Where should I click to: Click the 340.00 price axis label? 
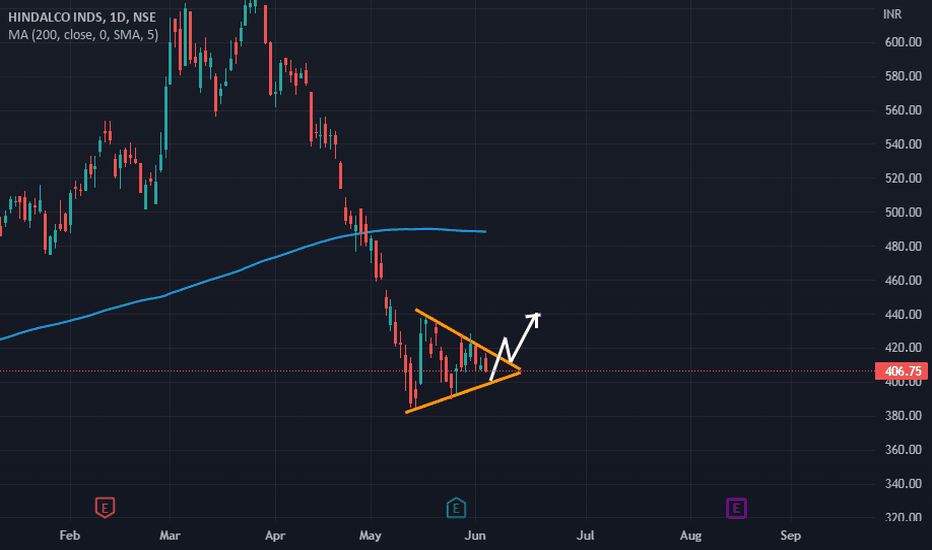pos(903,483)
